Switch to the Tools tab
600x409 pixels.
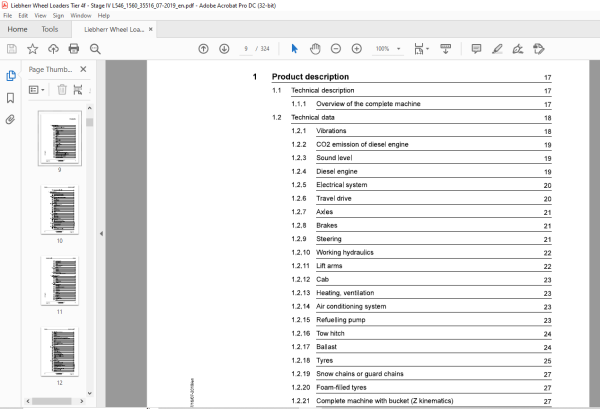pyautogui.click(x=50, y=29)
